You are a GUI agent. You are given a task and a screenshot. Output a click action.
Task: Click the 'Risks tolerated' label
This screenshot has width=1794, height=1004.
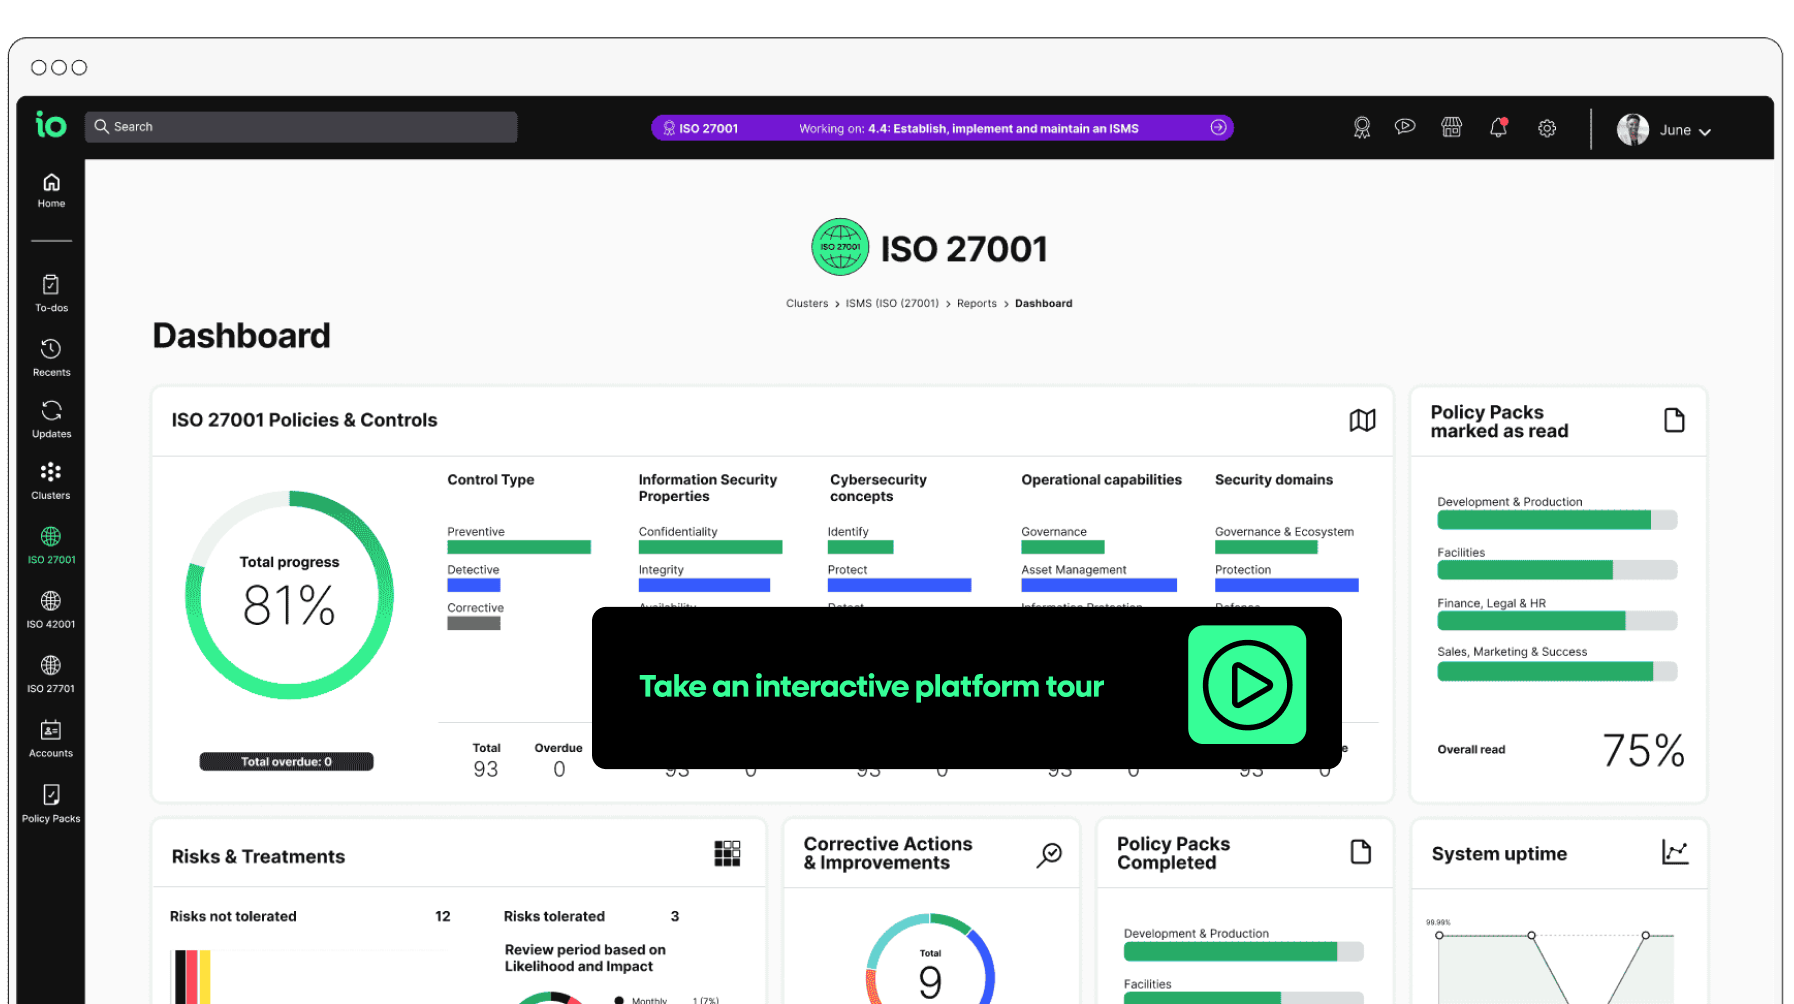point(554,916)
